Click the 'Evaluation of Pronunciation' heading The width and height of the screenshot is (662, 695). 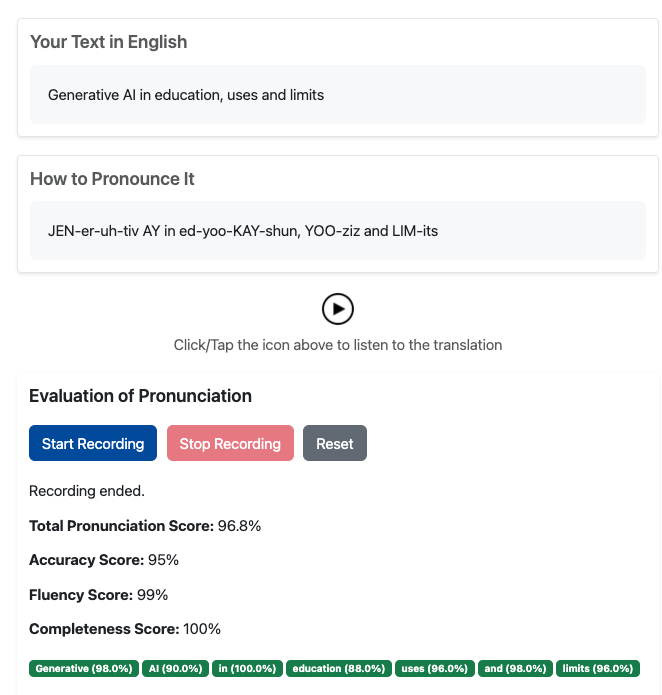click(x=140, y=396)
